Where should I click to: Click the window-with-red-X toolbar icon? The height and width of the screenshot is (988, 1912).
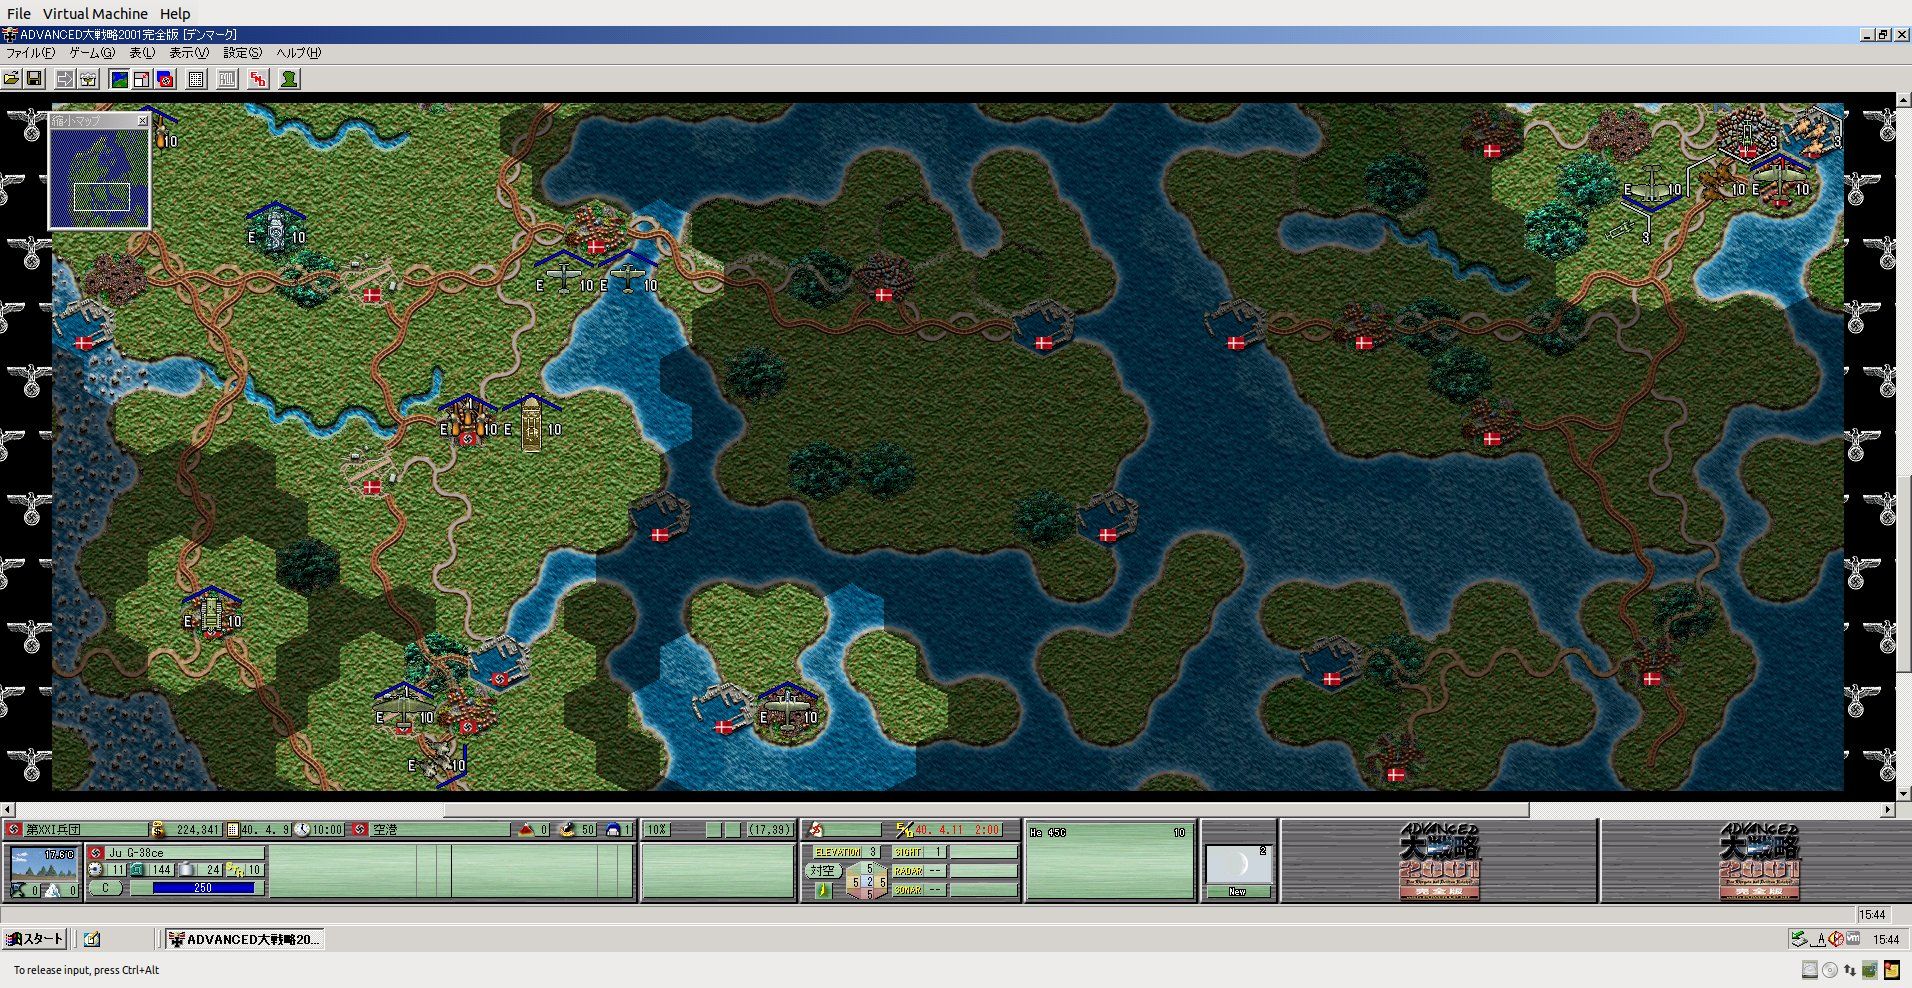142,79
